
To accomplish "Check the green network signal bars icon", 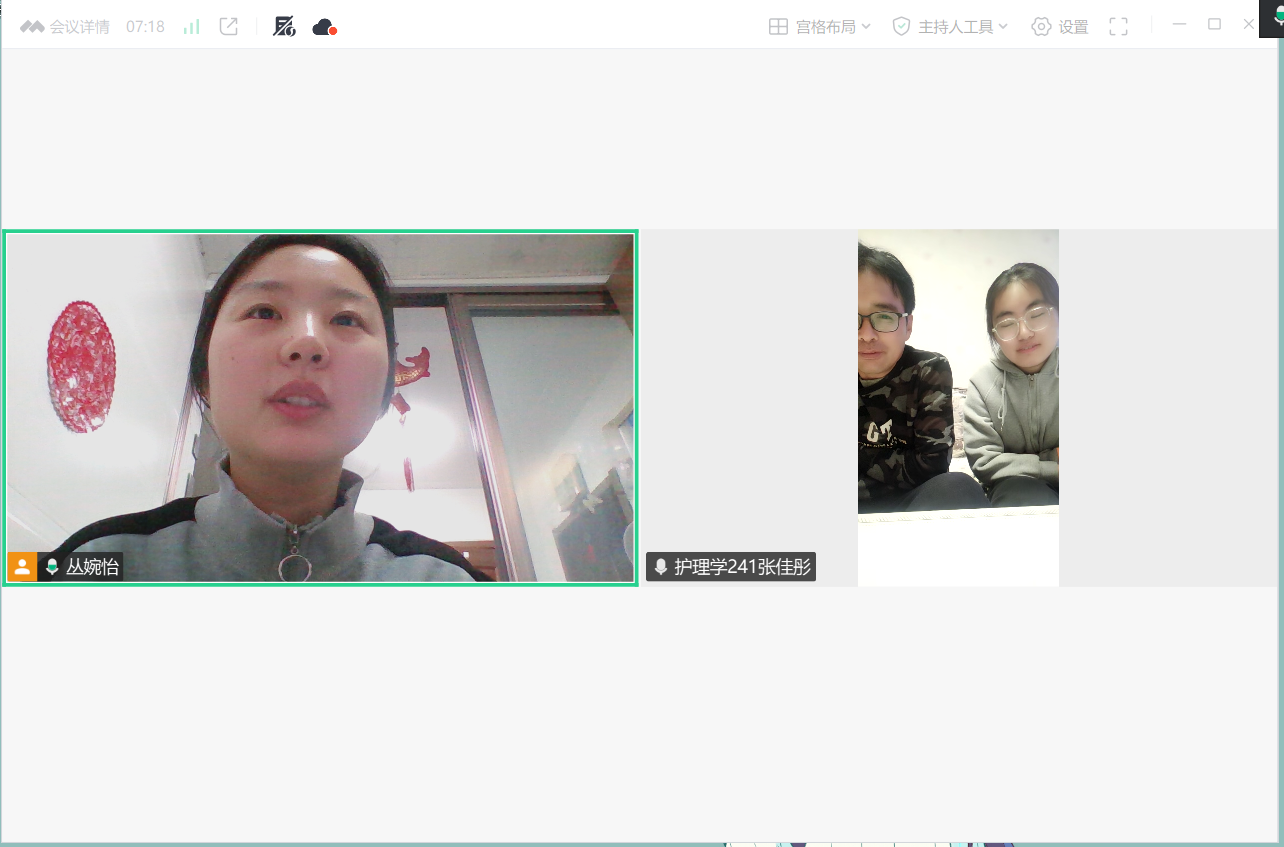I will tap(191, 27).
